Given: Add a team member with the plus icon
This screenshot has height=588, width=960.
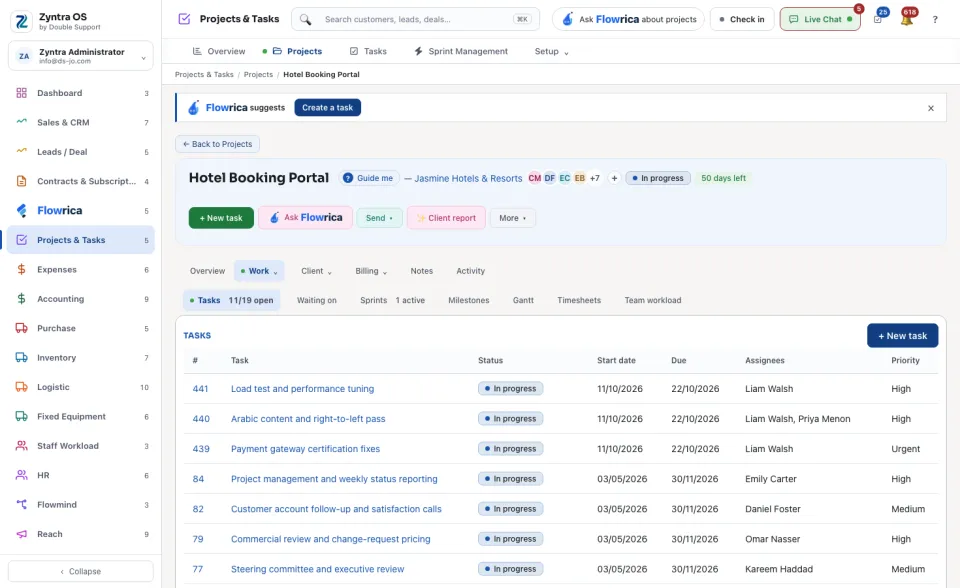Looking at the screenshot, I should (x=614, y=178).
